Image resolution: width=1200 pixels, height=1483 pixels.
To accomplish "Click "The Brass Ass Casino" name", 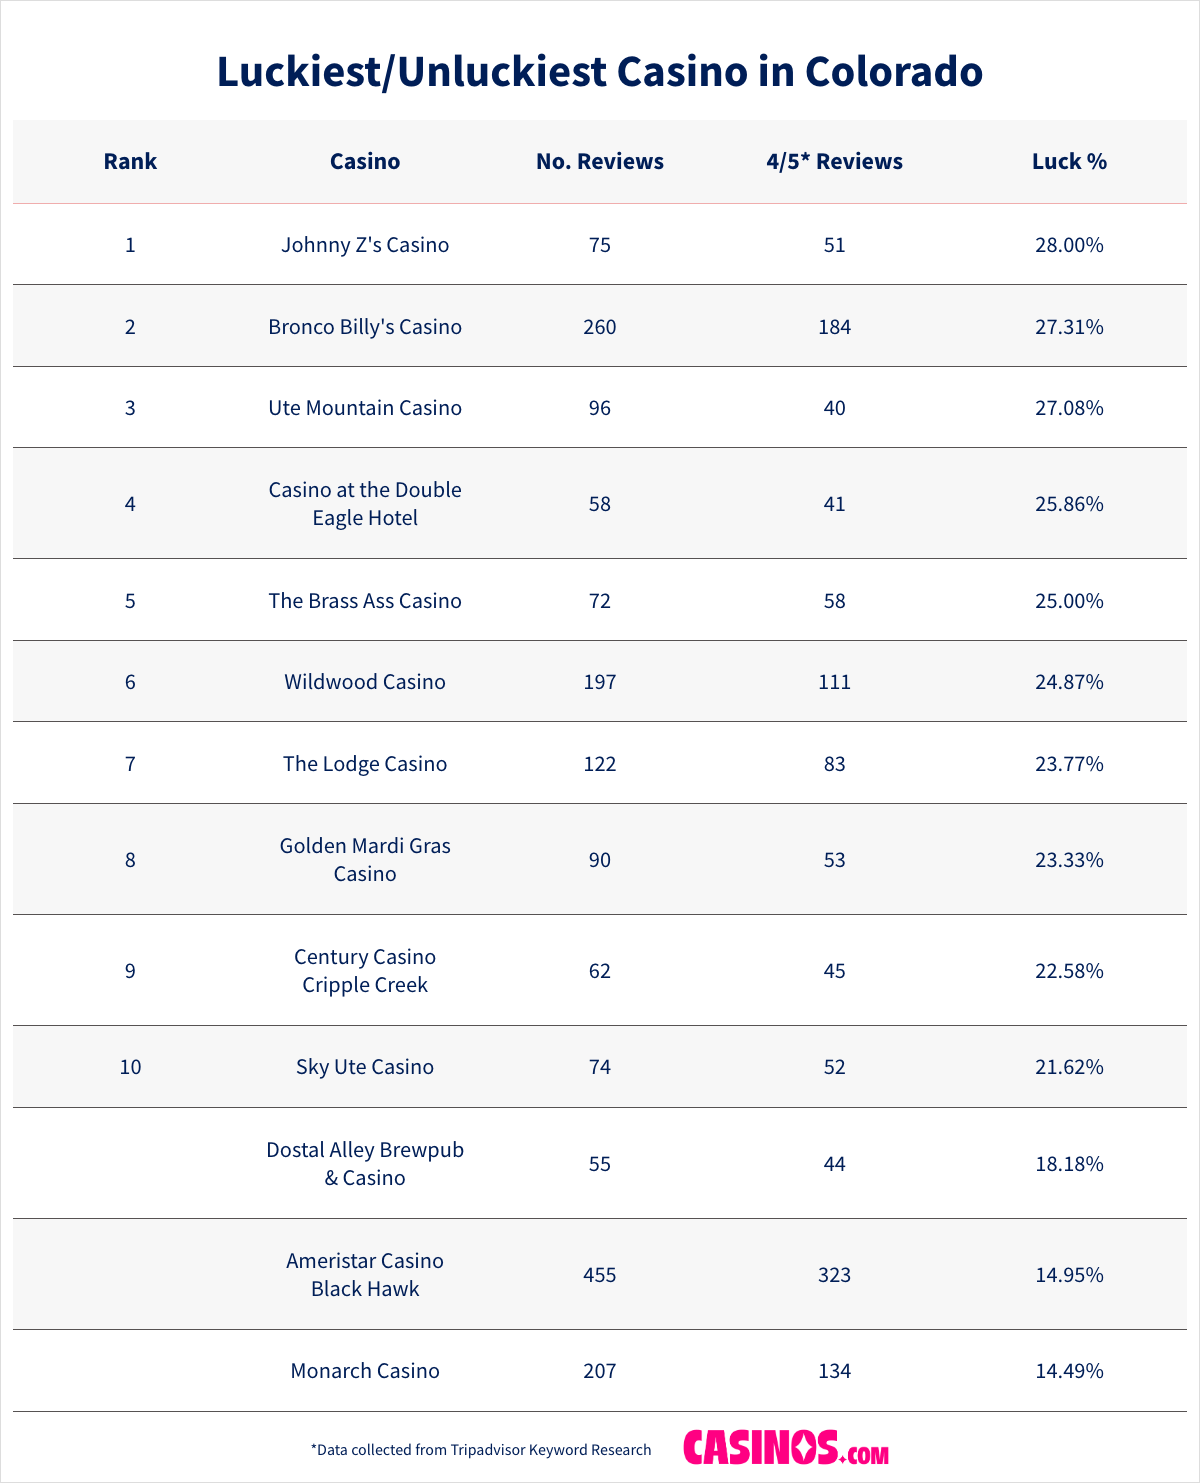I will (365, 601).
